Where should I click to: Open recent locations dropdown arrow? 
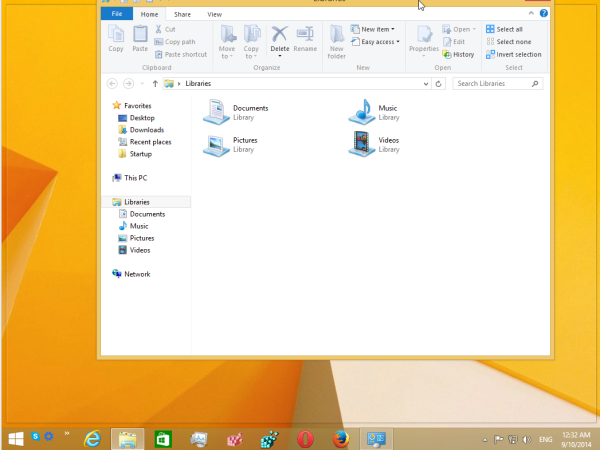142,83
